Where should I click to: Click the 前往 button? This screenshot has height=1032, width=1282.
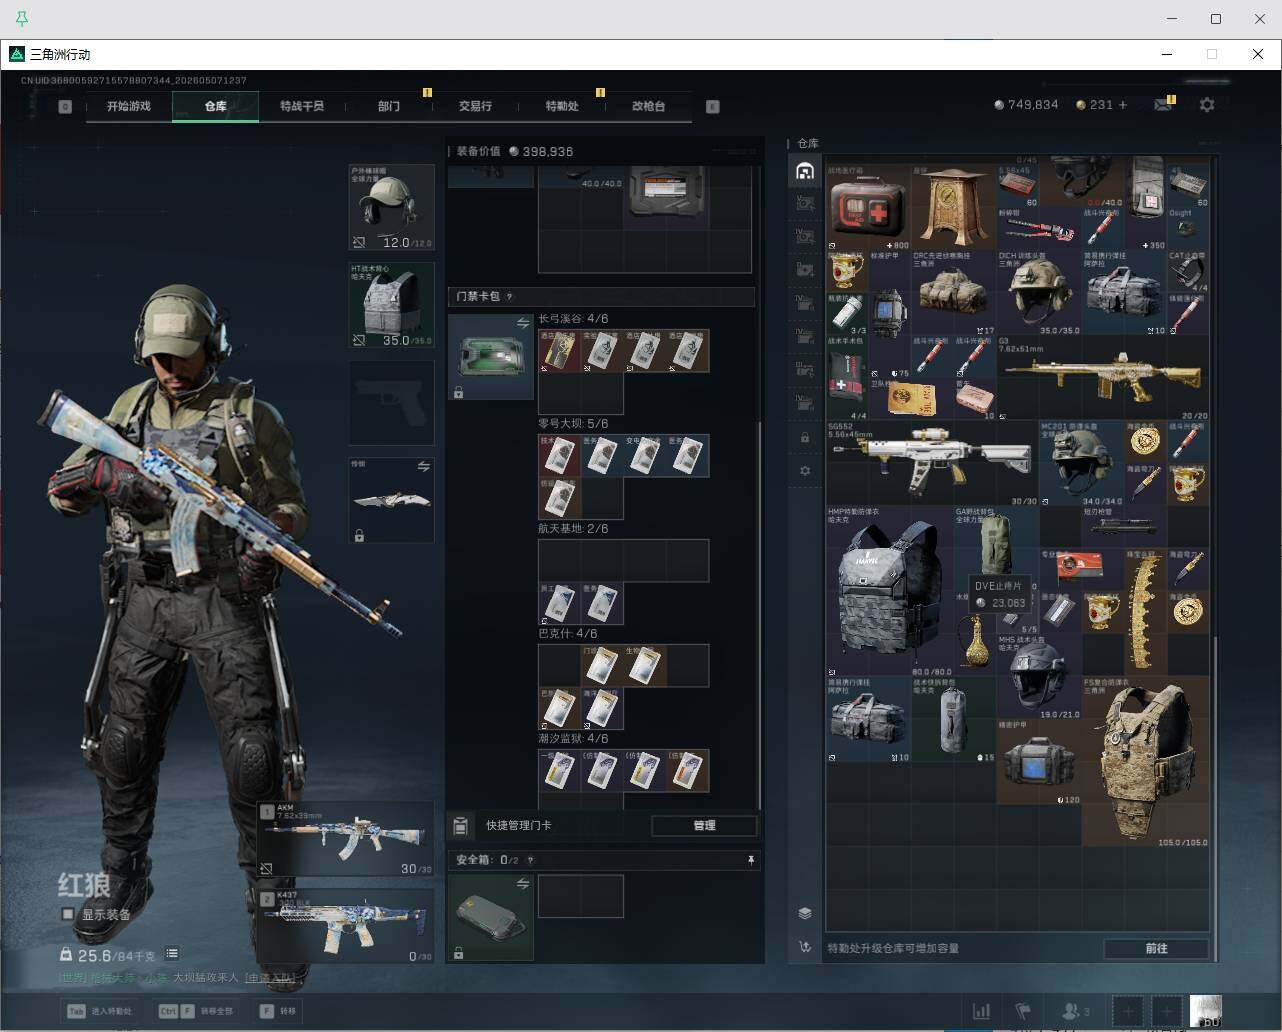(1156, 948)
